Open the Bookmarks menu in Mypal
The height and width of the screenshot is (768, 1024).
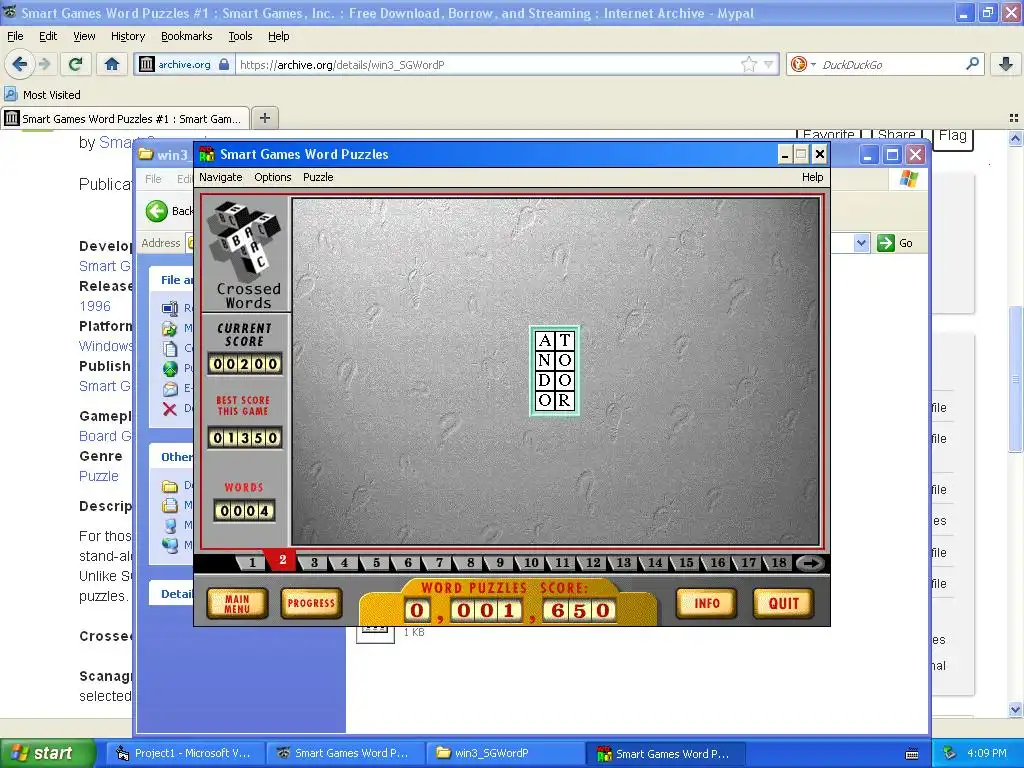[187, 36]
